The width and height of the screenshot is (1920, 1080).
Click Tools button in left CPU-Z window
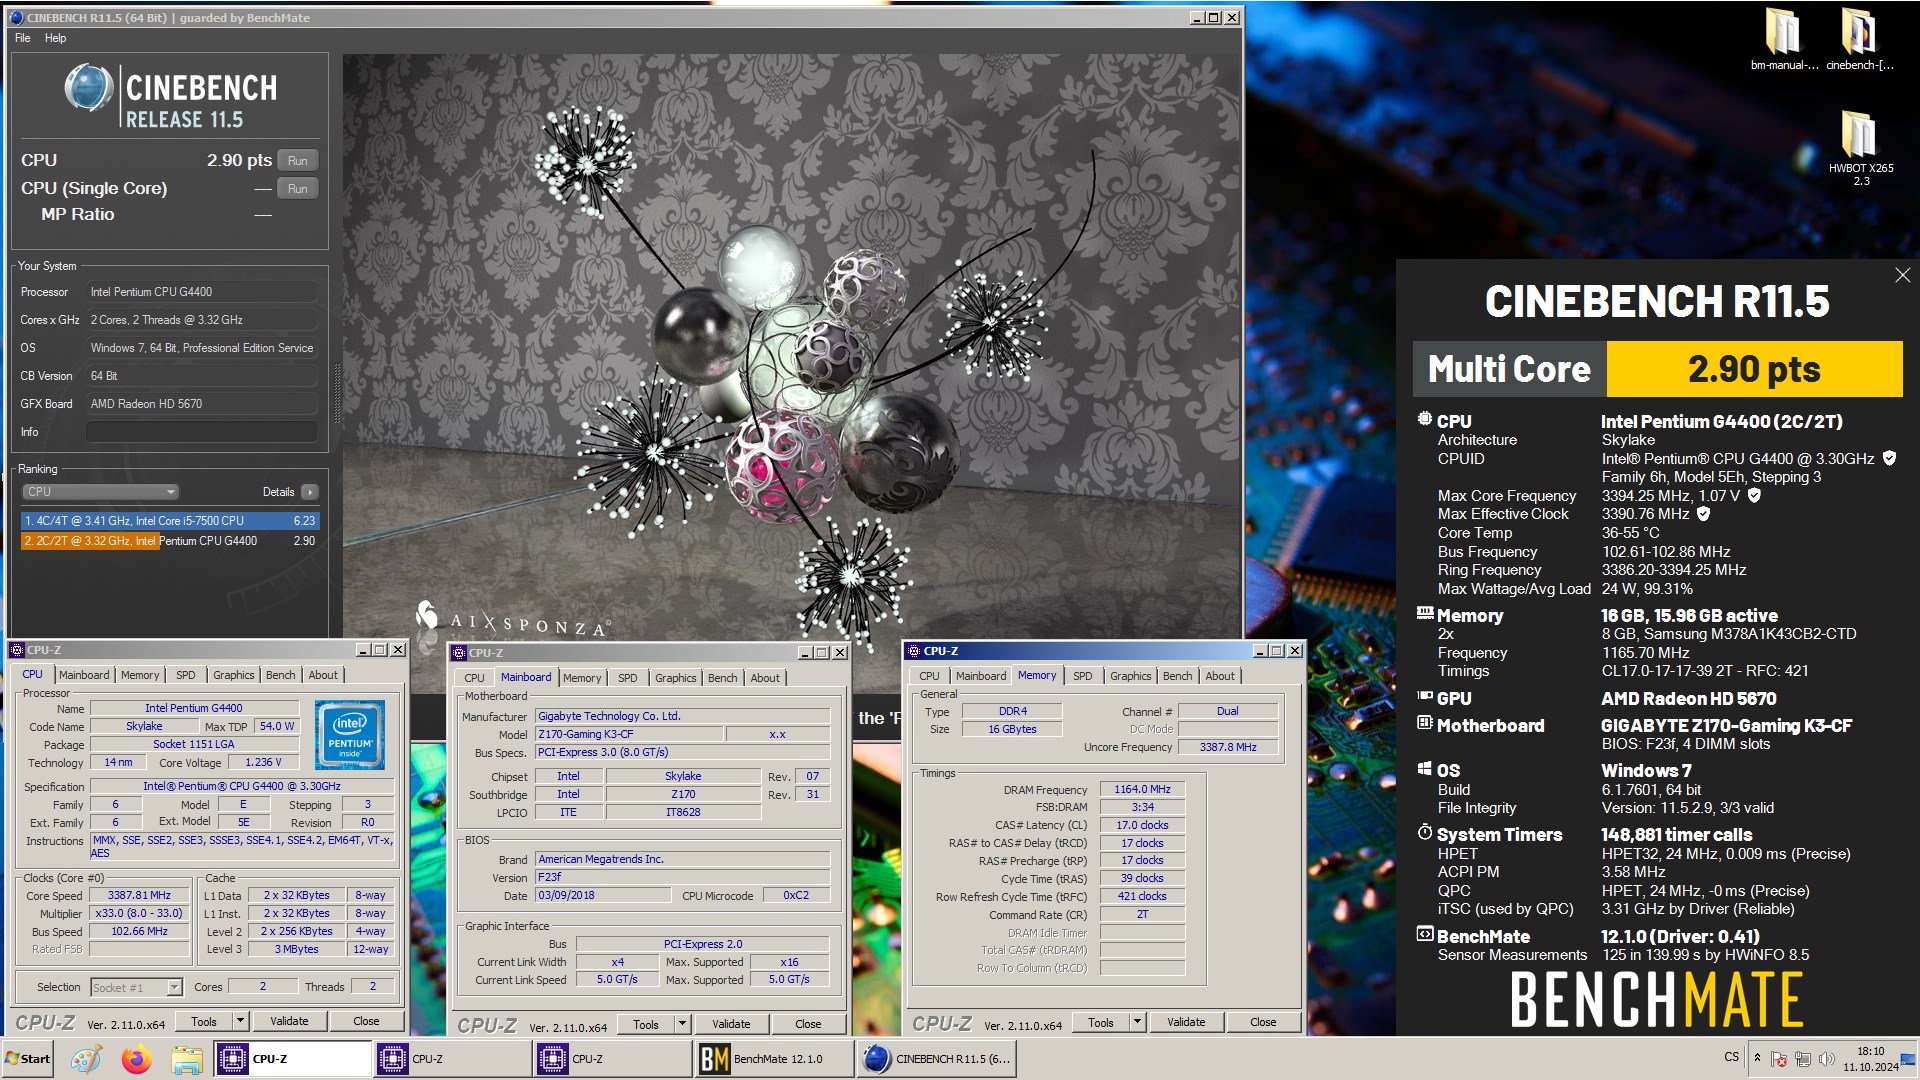[204, 1021]
